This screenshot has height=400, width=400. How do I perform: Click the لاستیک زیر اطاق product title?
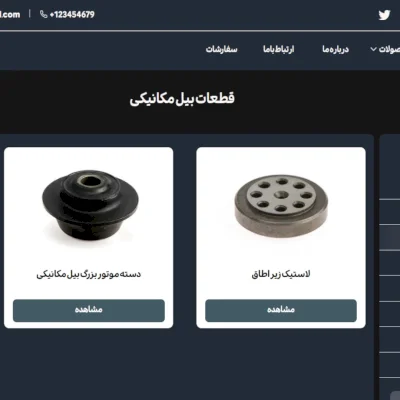coord(281,274)
